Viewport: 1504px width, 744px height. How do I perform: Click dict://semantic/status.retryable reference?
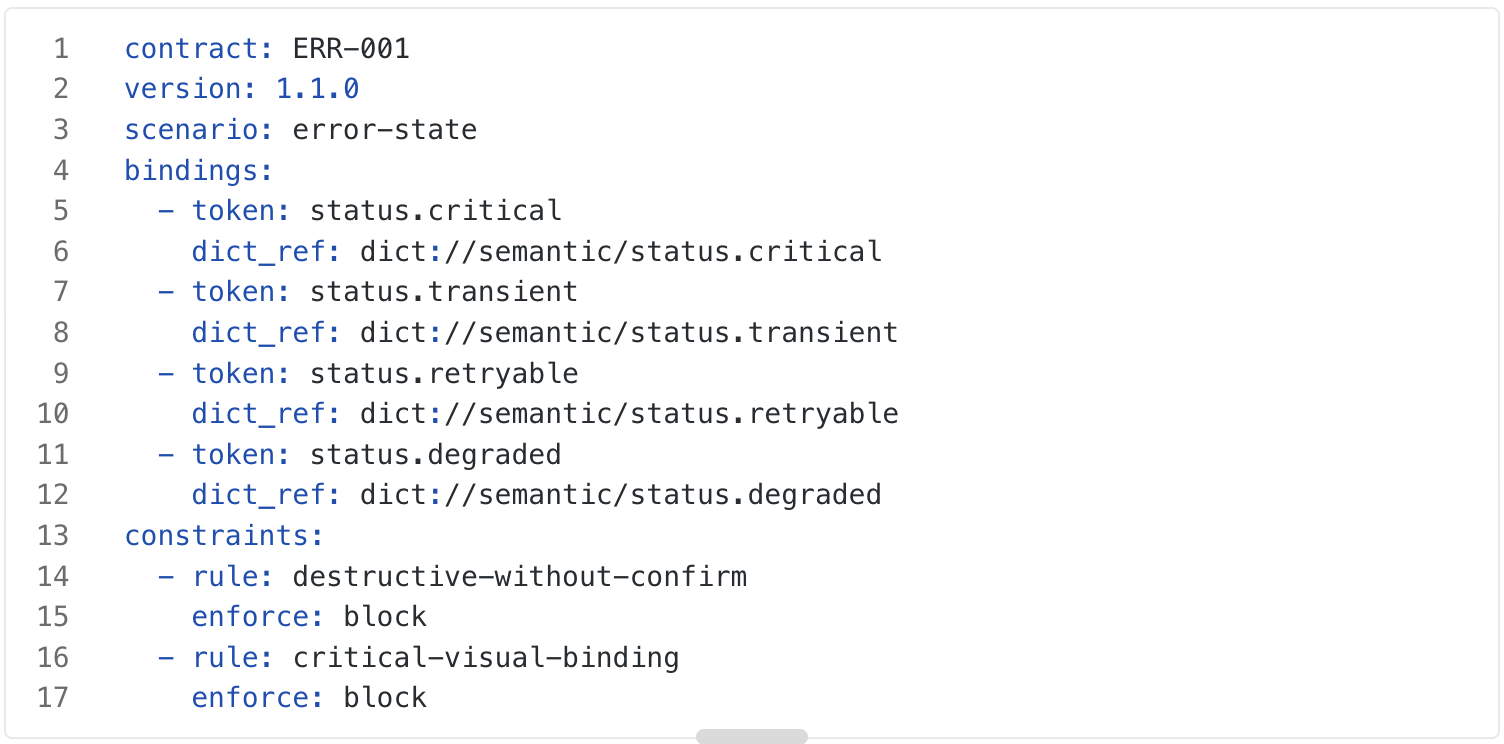tap(629, 413)
